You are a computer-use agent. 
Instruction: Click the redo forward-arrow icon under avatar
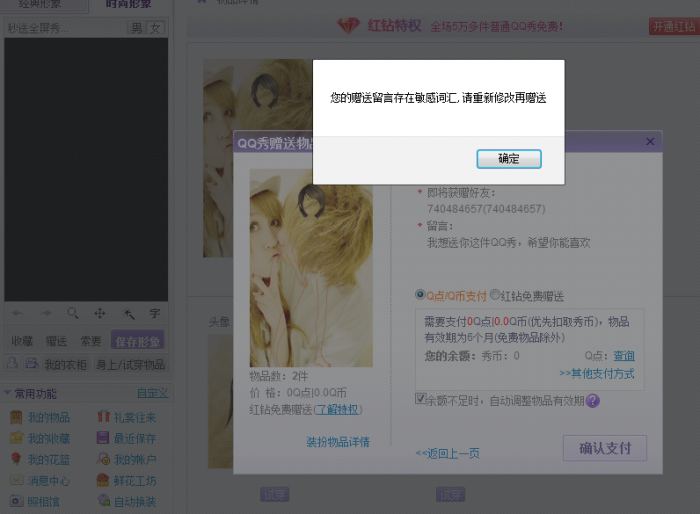(x=46, y=313)
